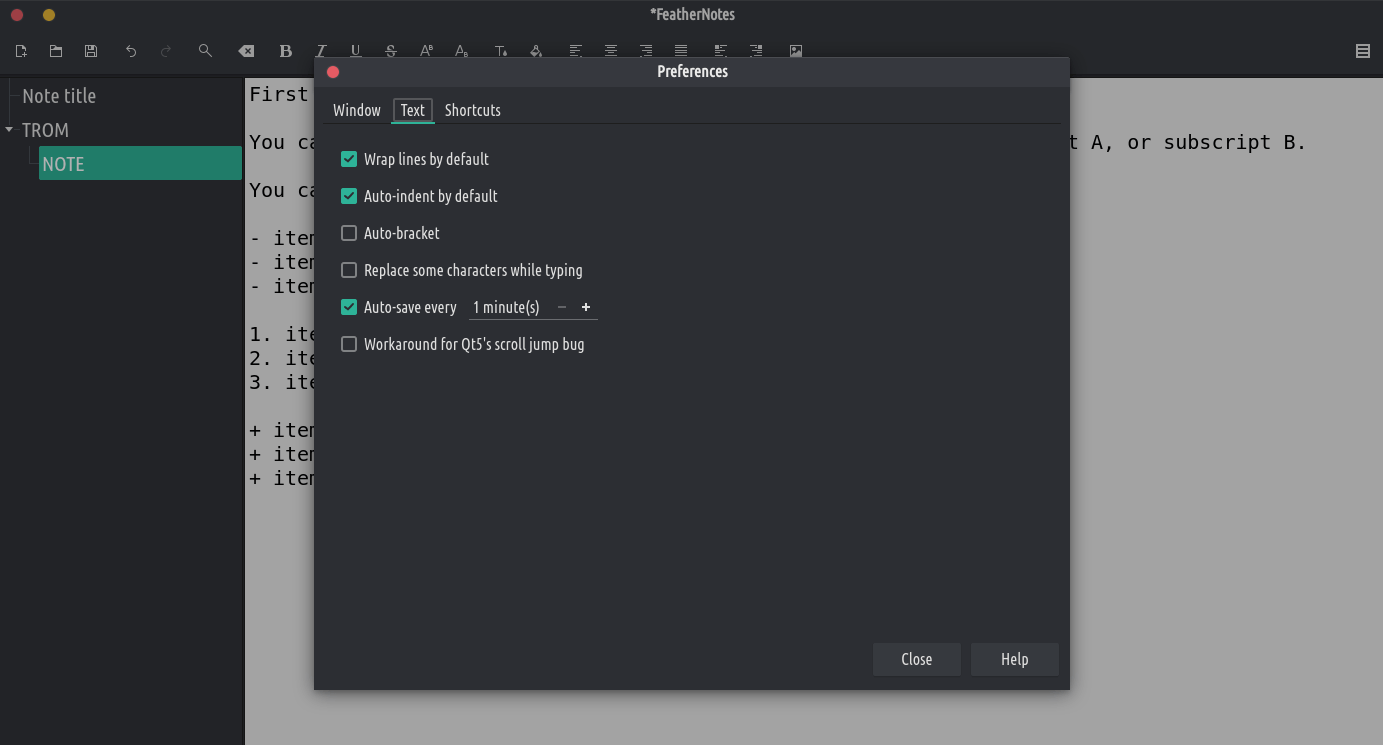
Task: Open the hamburger menu at top right
Action: [x=1362, y=51]
